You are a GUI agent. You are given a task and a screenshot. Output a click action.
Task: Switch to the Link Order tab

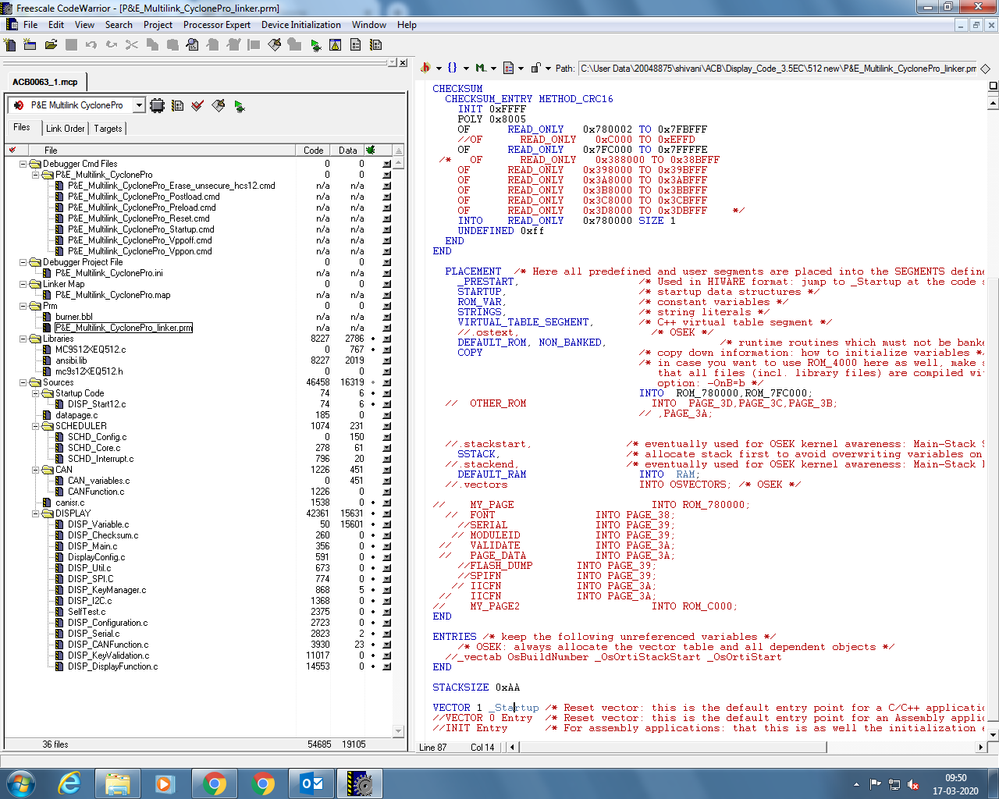coord(65,128)
